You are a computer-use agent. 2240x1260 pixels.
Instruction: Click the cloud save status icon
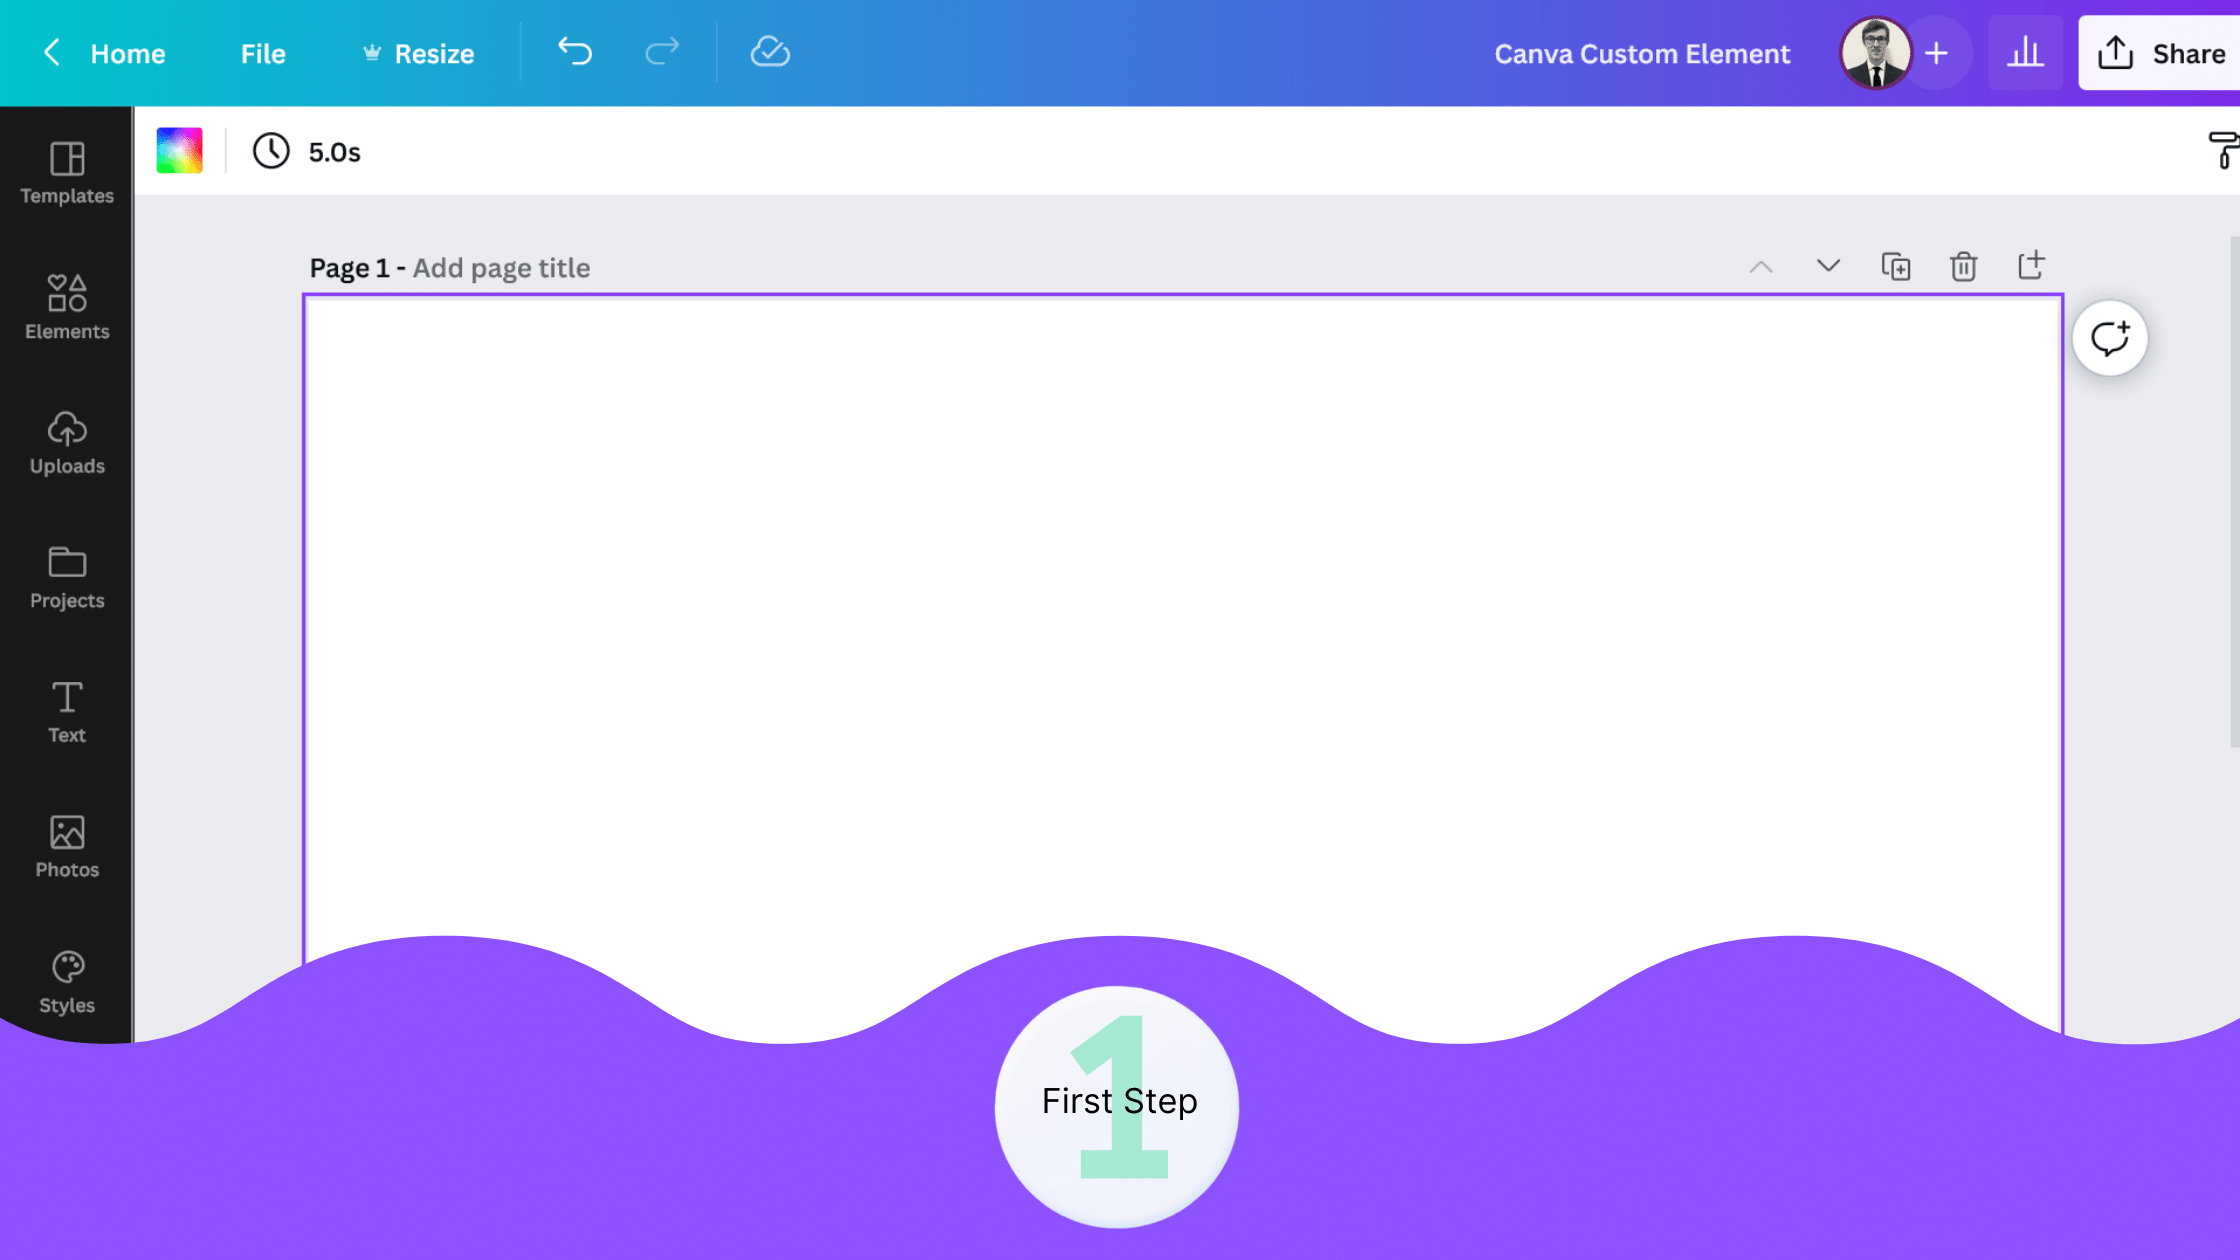(x=770, y=52)
